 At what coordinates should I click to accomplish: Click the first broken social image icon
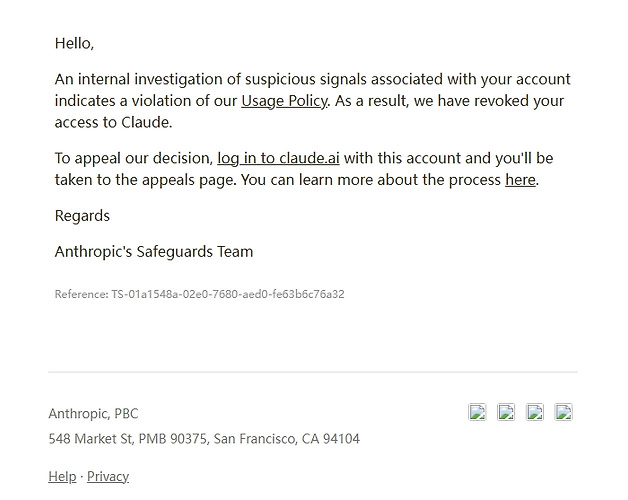coord(477,412)
